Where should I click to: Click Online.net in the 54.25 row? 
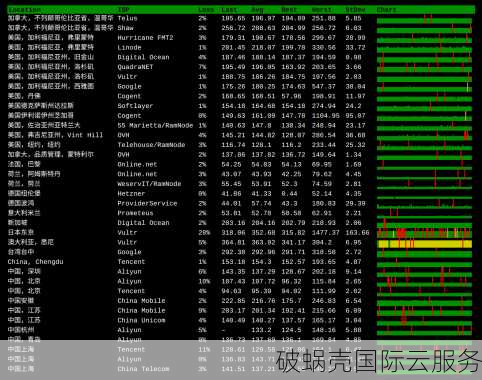pyautogui.click(x=137, y=165)
